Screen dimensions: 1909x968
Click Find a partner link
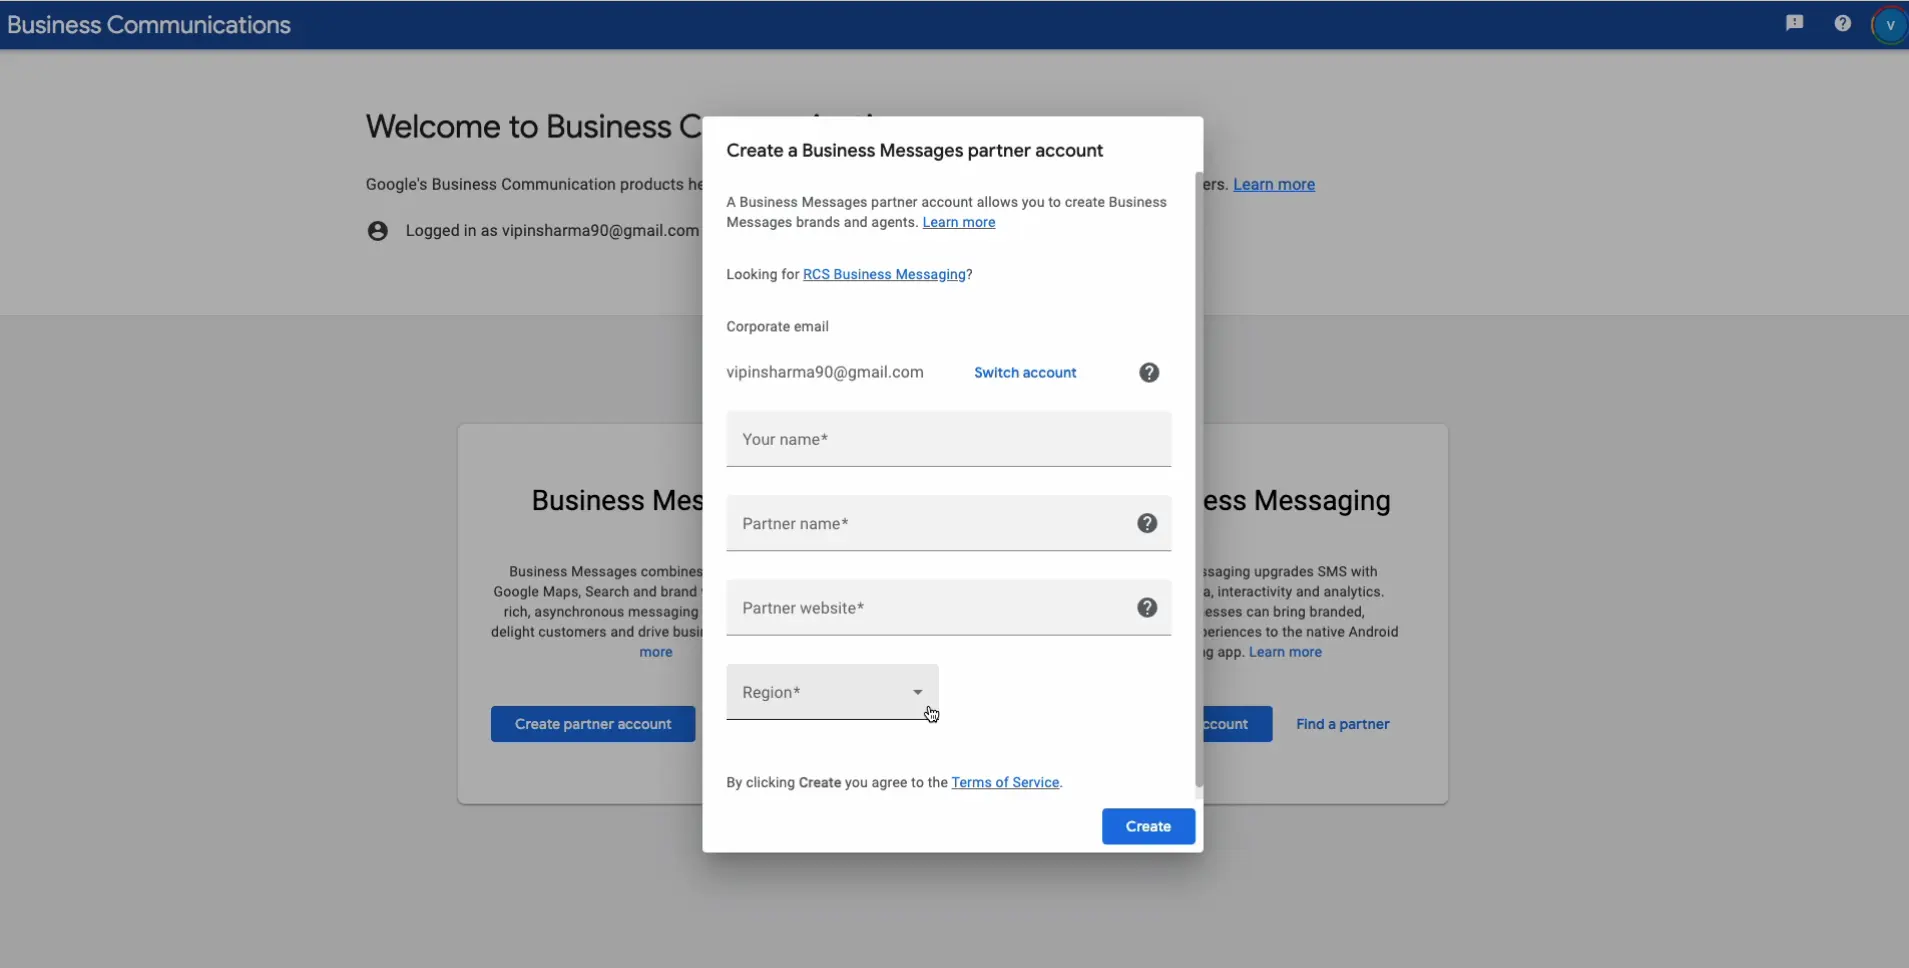[1342, 724]
